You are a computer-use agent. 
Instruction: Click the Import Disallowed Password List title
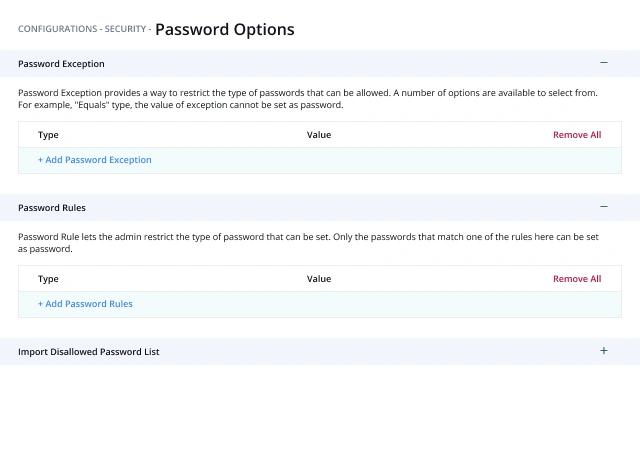point(89,352)
